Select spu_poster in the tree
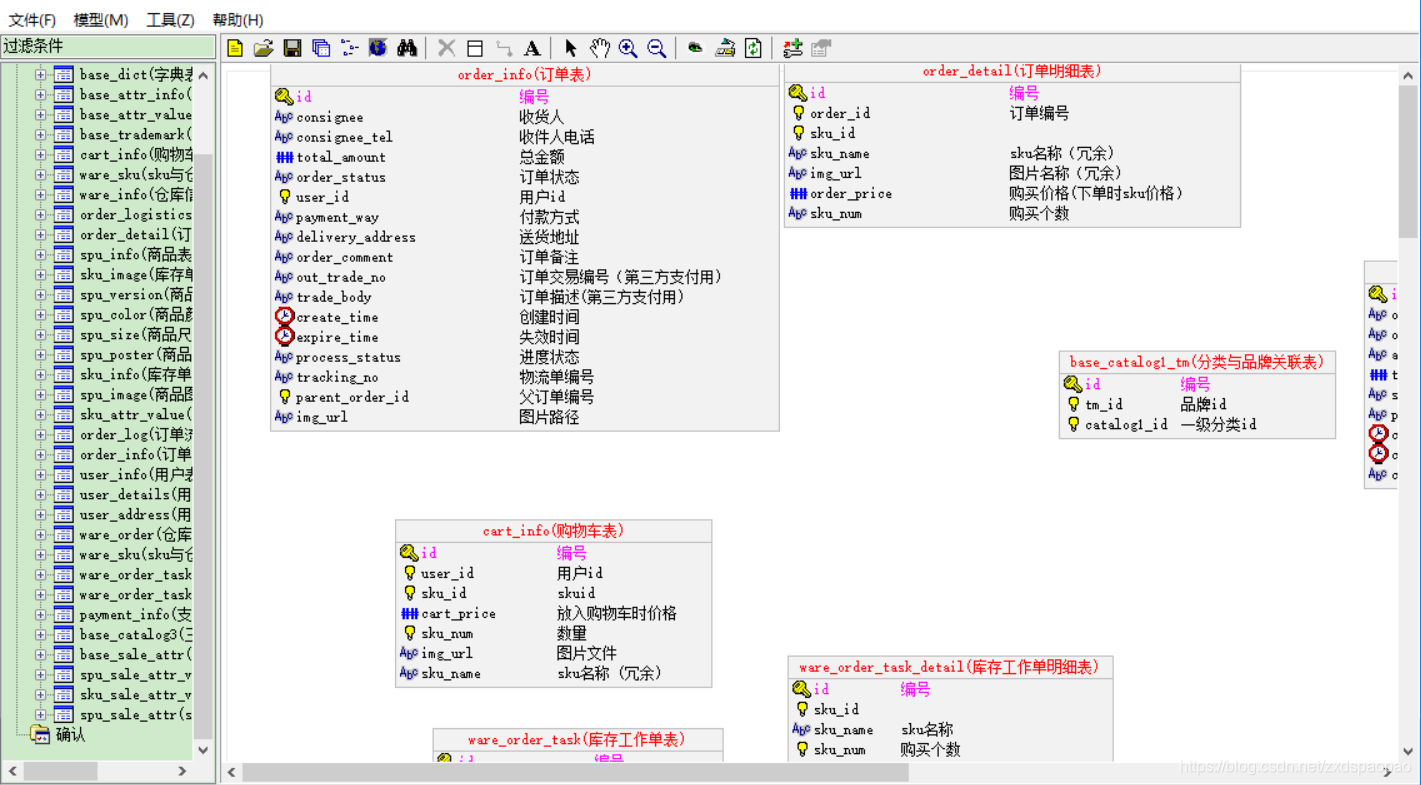The image size is (1421, 785). click(134, 354)
